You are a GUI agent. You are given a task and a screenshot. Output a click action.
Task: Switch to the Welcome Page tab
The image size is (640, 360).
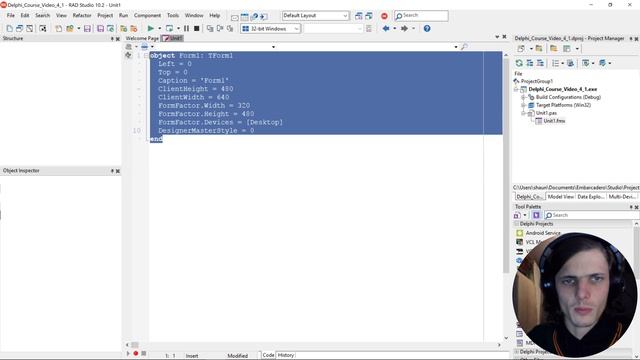click(142, 38)
